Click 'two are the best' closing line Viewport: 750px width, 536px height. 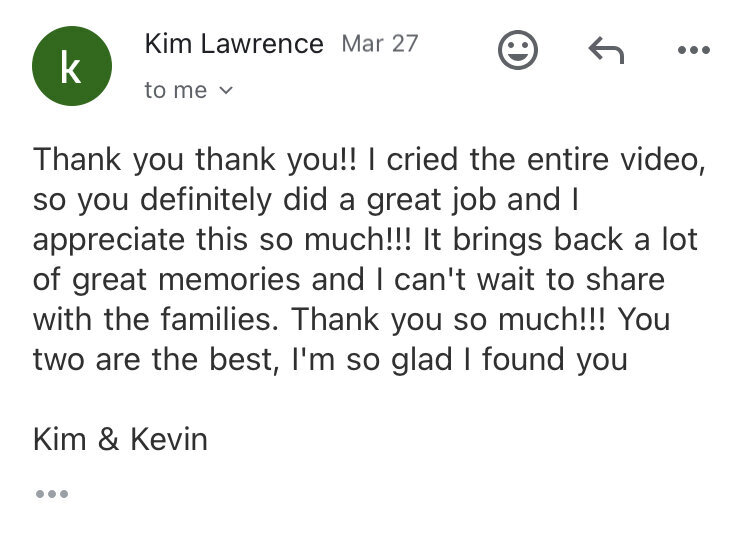pos(156,360)
